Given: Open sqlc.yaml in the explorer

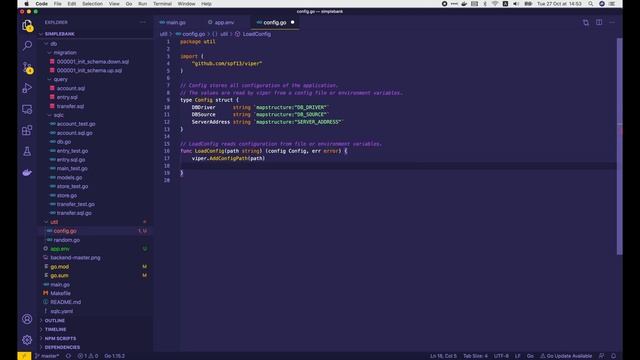Looking at the screenshot, I should click(62, 311).
